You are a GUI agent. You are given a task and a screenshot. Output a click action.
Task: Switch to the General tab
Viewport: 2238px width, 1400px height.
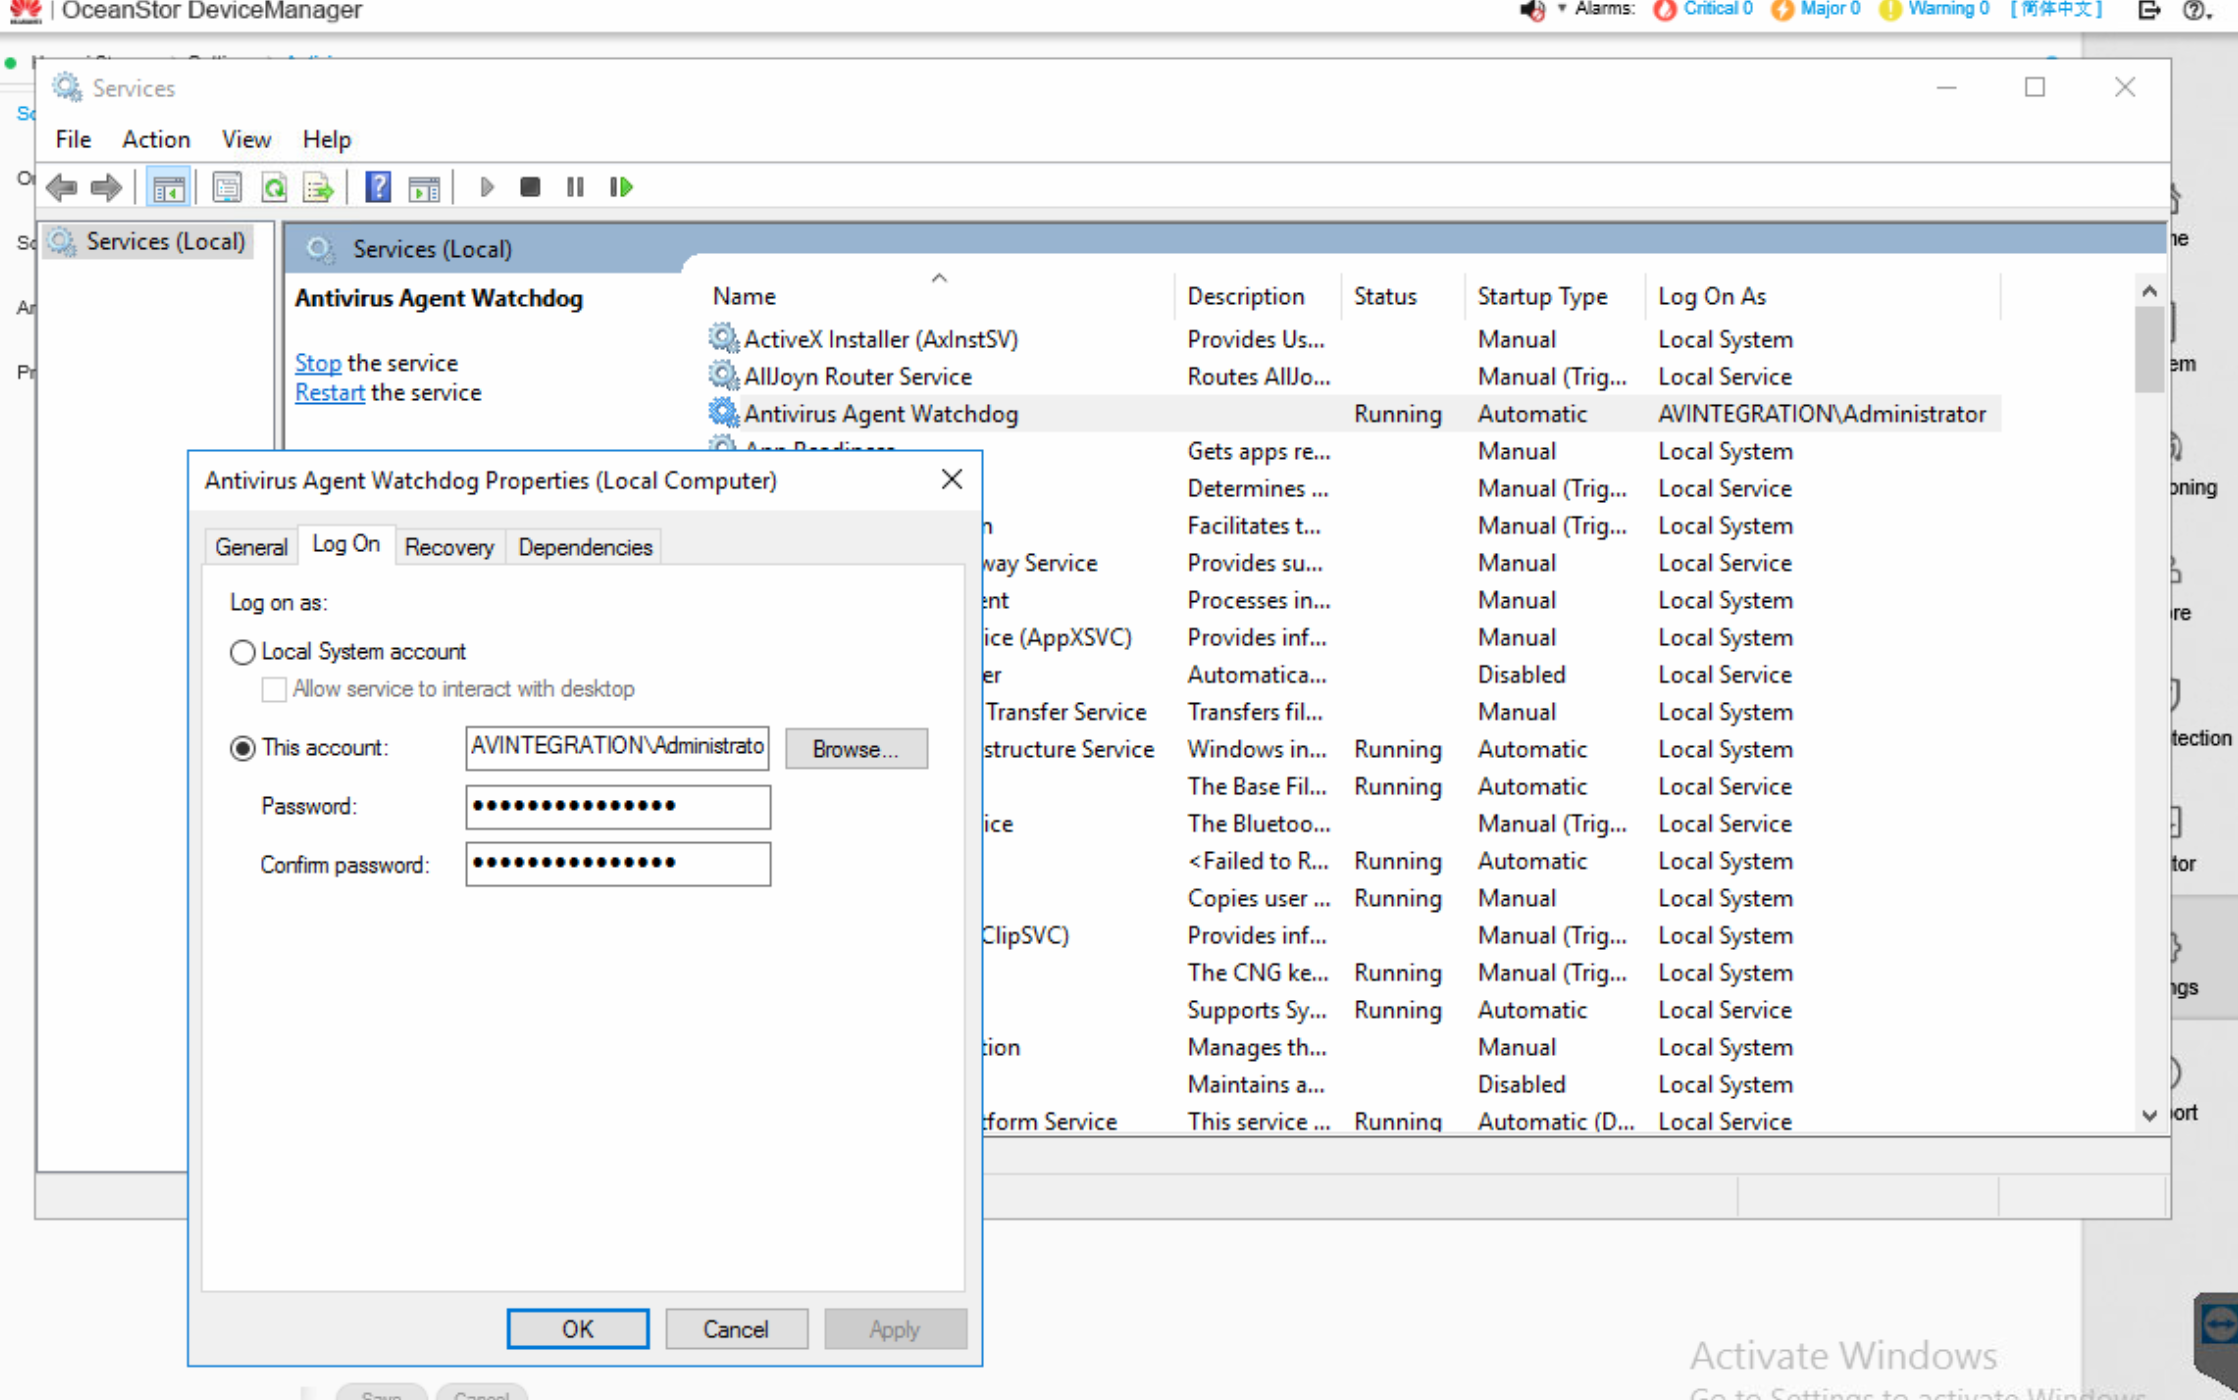coord(251,547)
